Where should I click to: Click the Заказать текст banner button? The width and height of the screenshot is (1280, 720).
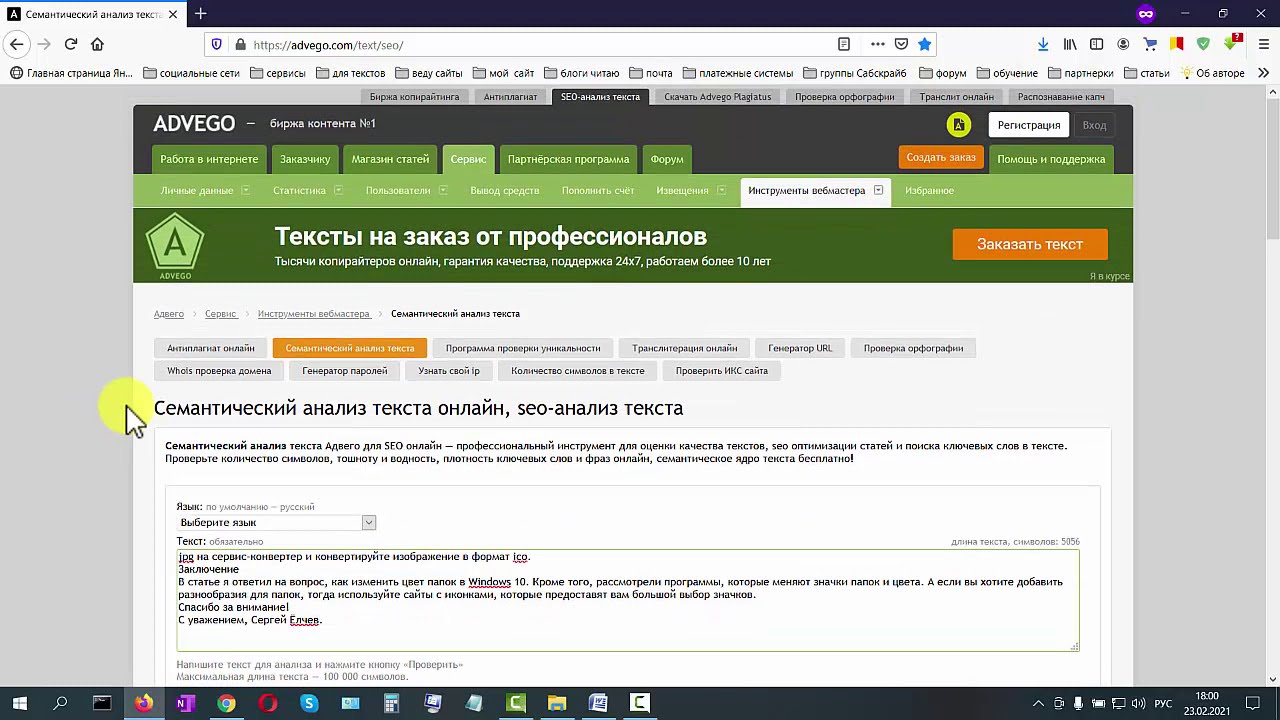coord(1030,244)
